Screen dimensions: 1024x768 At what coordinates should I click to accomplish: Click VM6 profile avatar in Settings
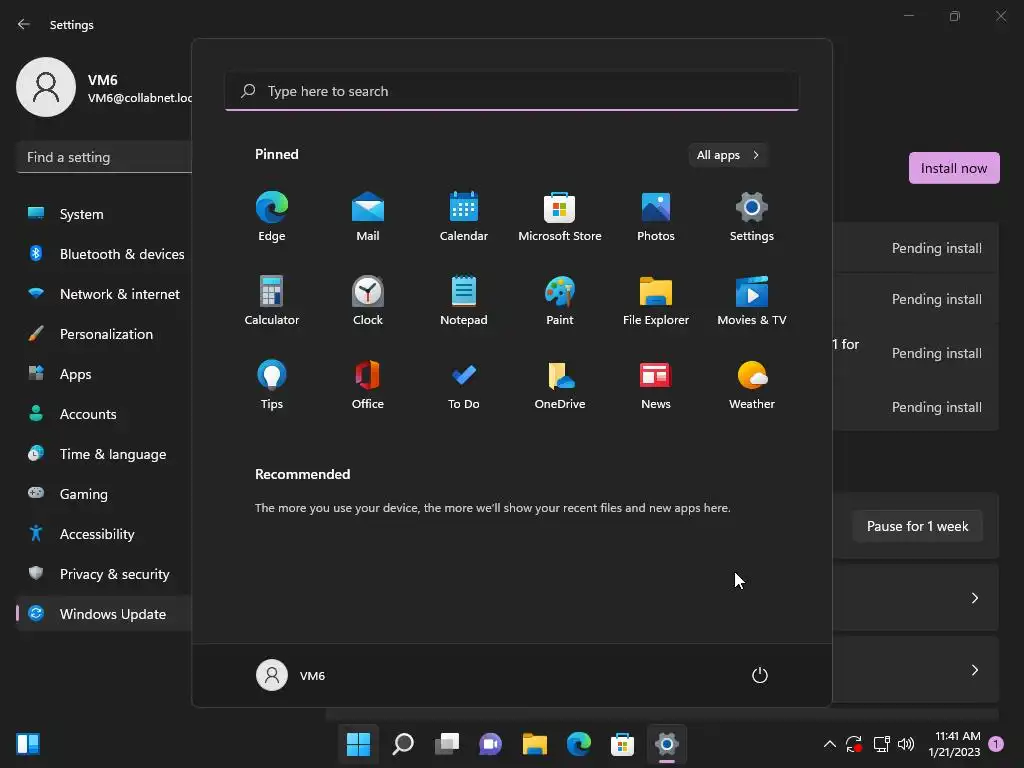pos(46,88)
